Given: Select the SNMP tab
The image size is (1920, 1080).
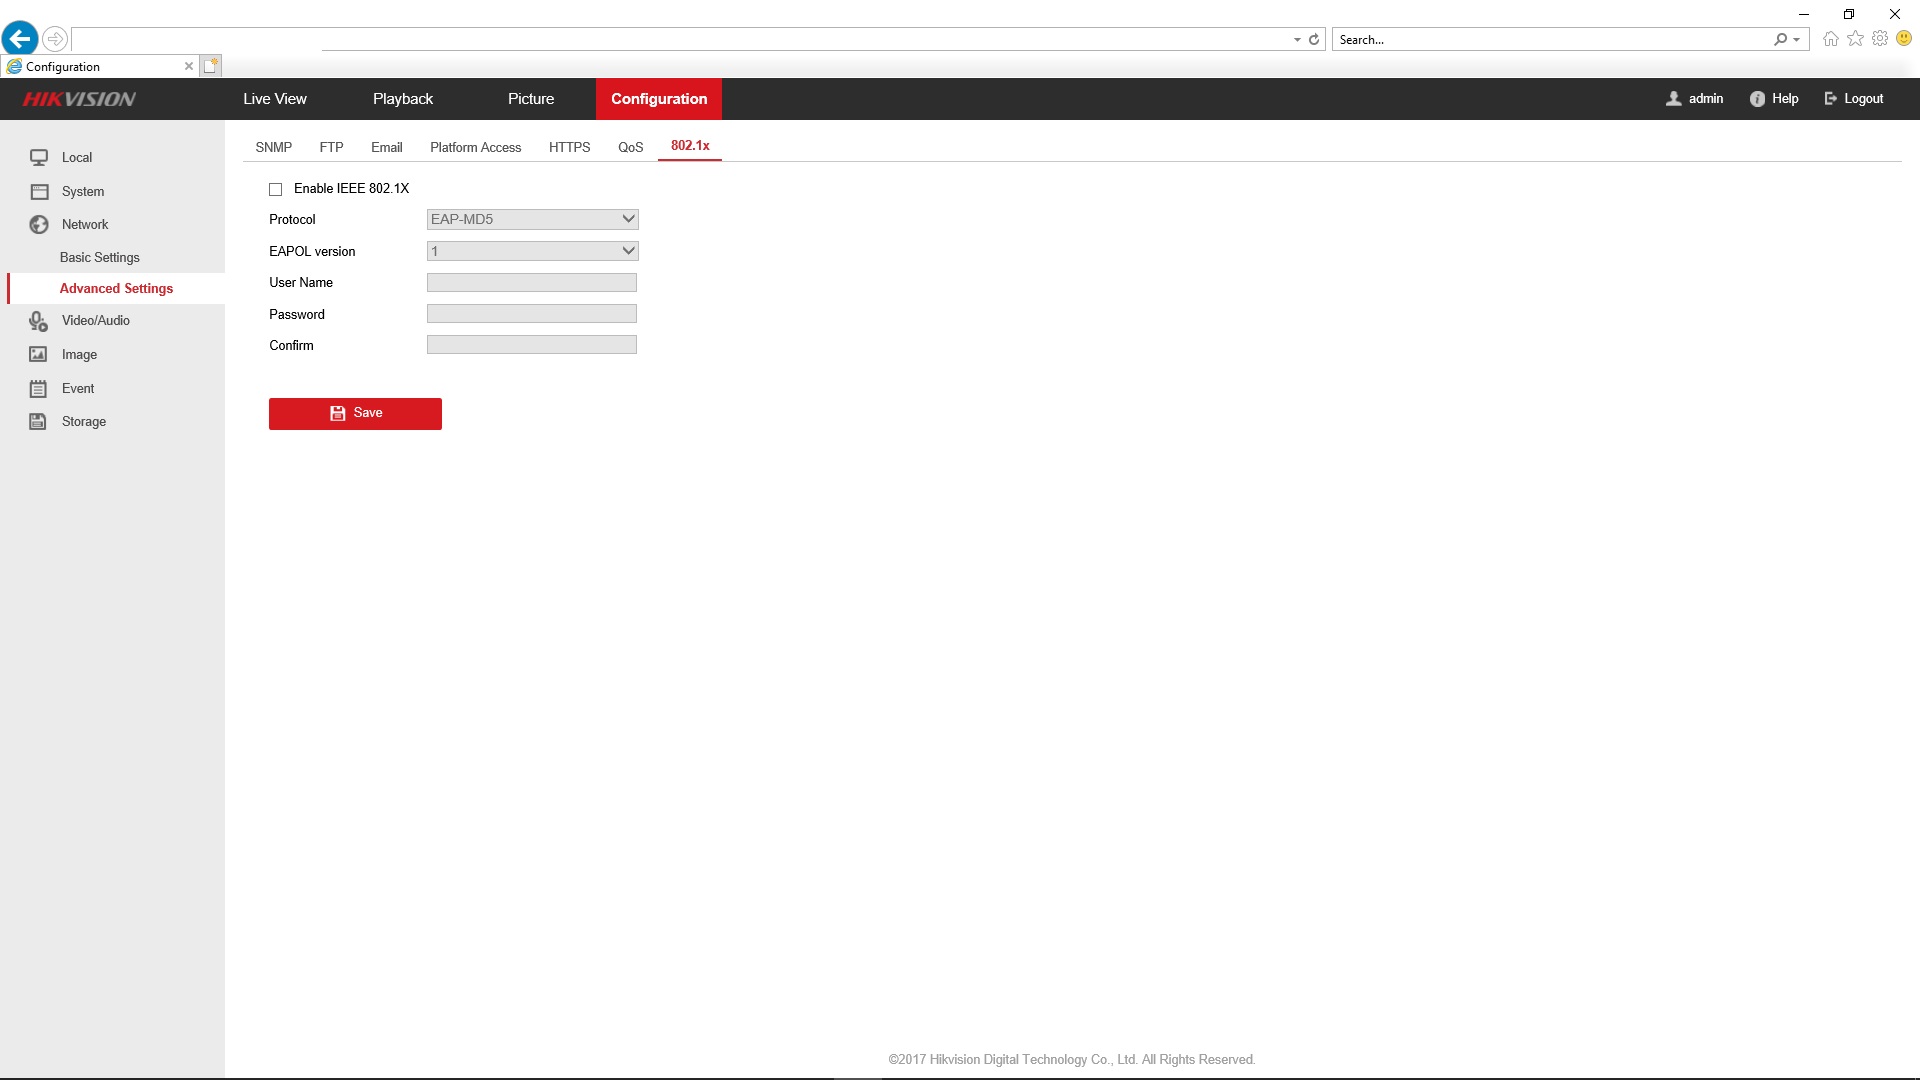Looking at the screenshot, I should pos(274,147).
